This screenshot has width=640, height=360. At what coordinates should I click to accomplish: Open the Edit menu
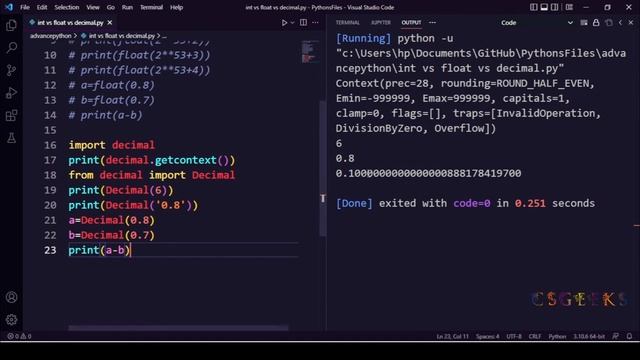42,7
